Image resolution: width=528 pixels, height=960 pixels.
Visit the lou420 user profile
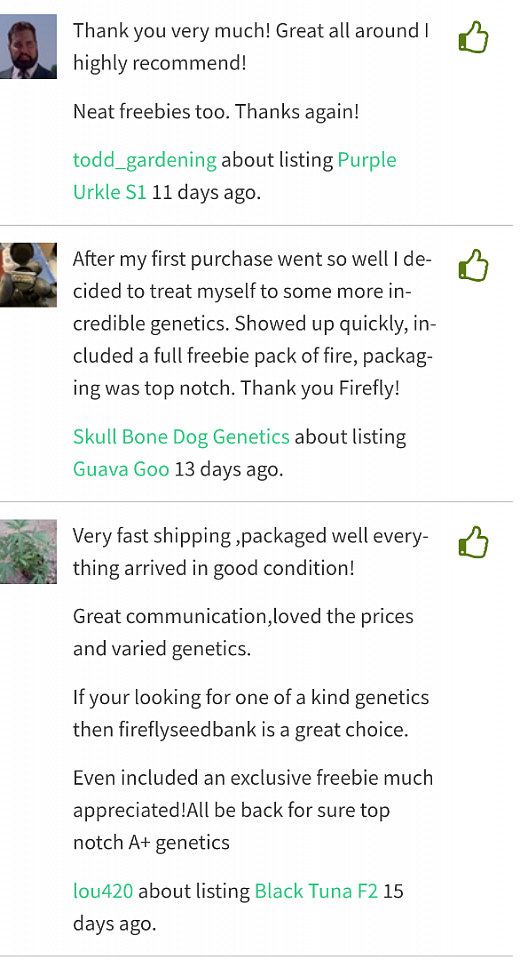pos(103,891)
